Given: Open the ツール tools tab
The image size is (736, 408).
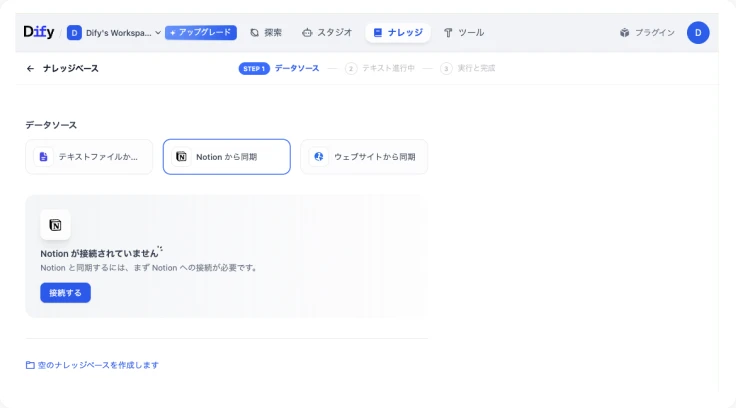Looking at the screenshot, I should pyautogui.click(x=463, y=32).
